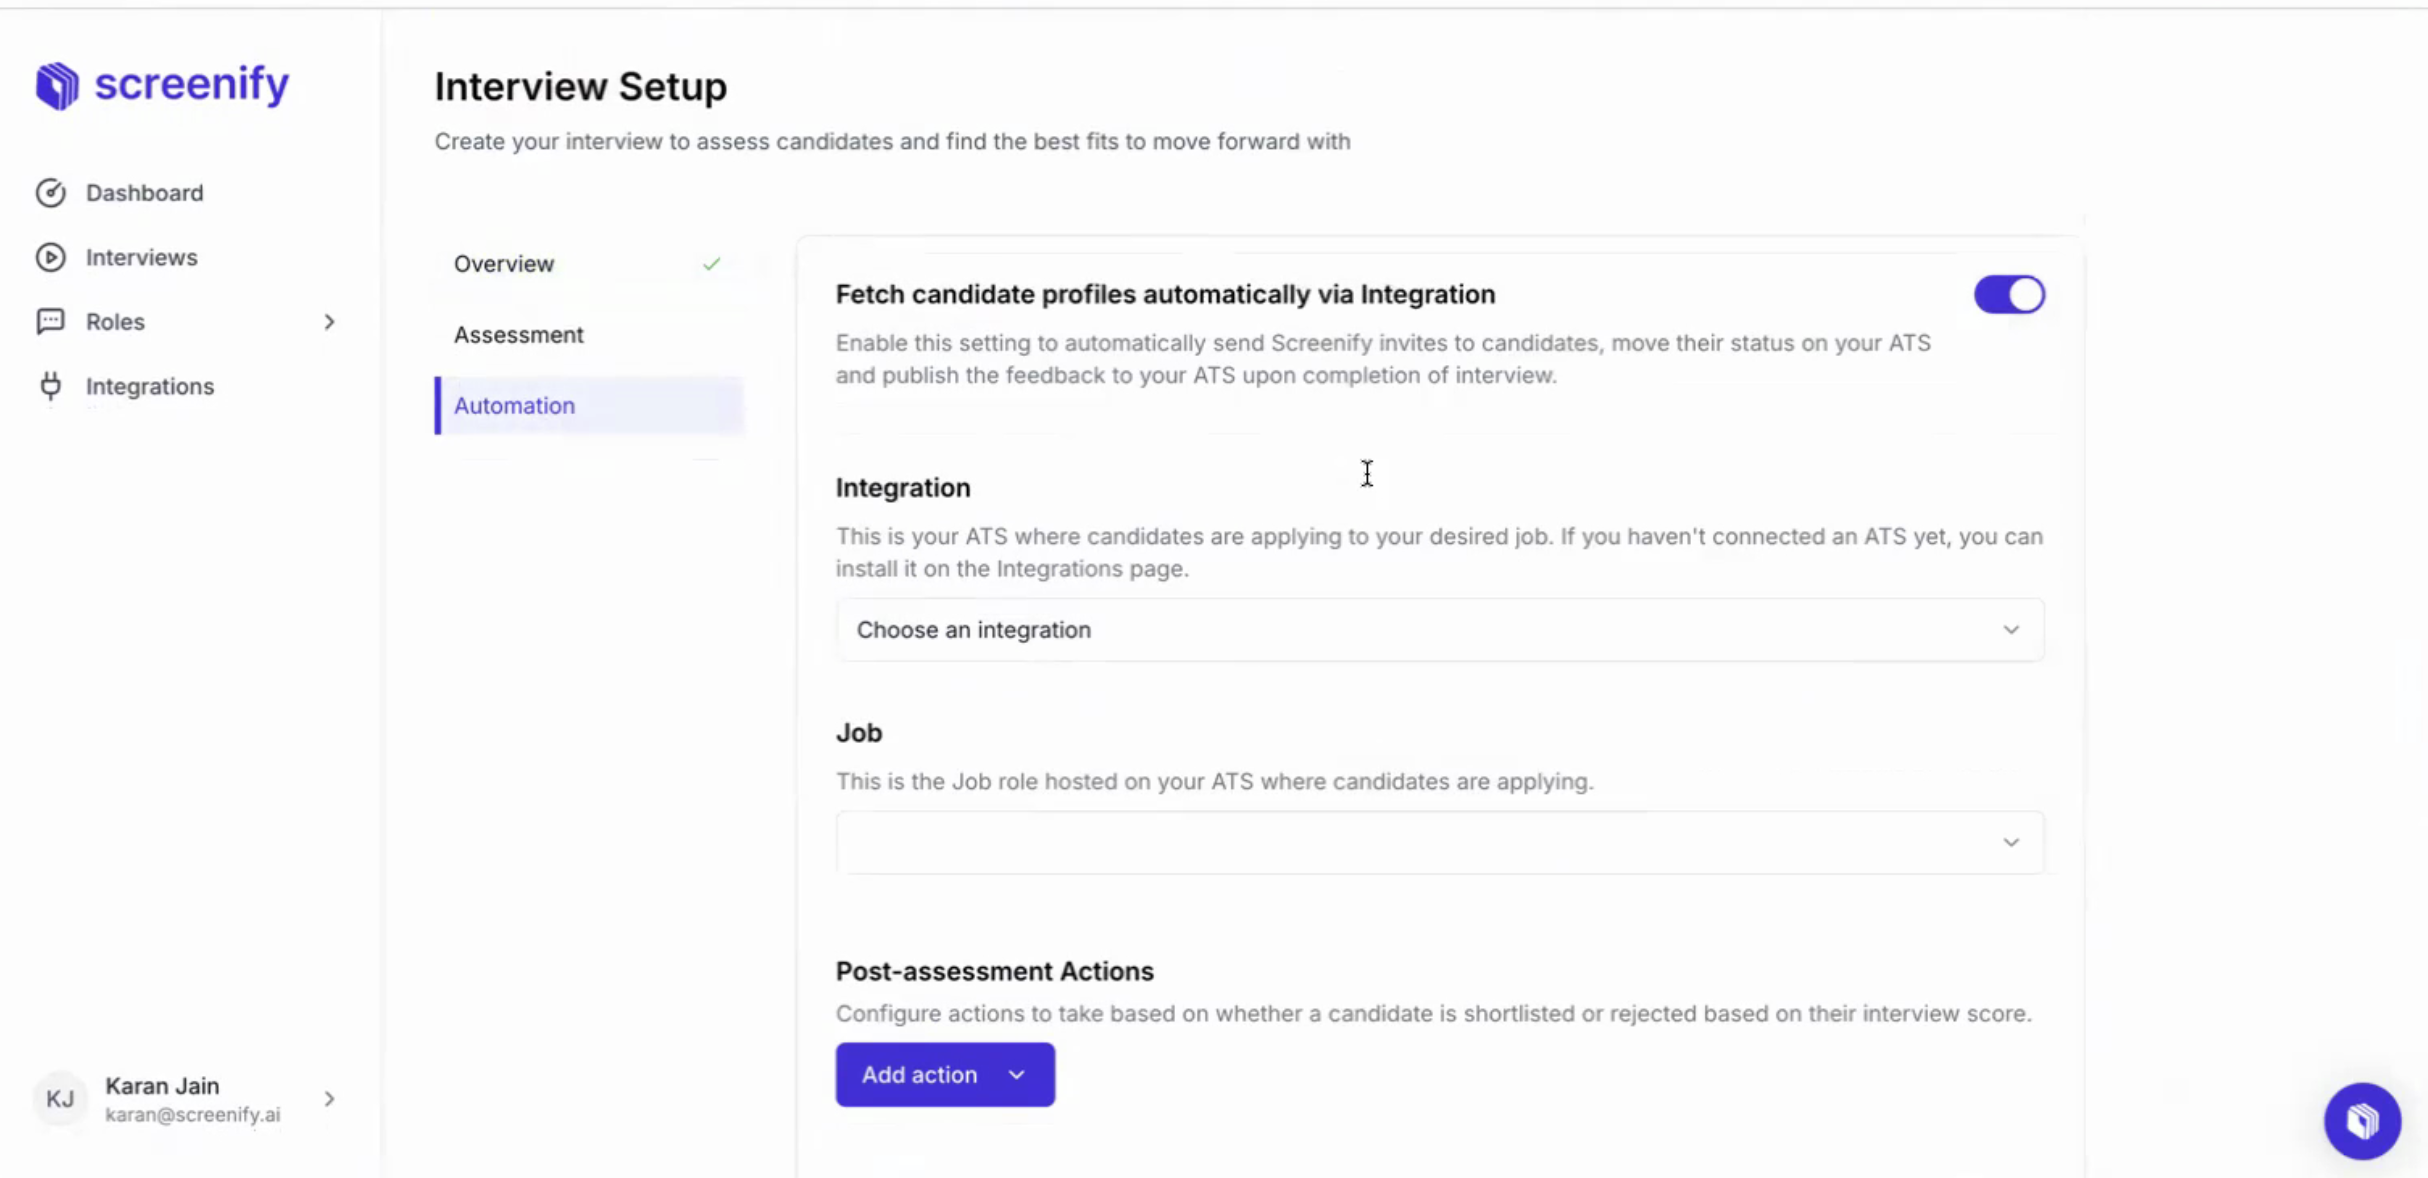The width and height of the screenshot is (2428, 1178).
Task: Open the Dashboard page link
Action: [145, 193]
